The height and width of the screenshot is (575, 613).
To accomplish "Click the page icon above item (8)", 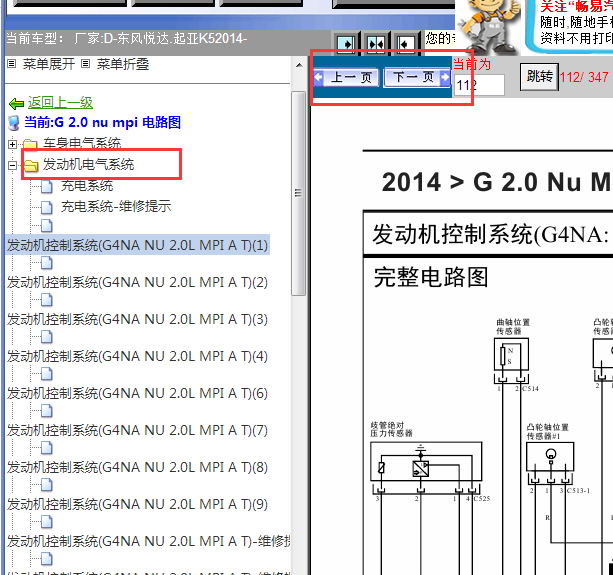I will pyautogui.click(x=47, y=448).
